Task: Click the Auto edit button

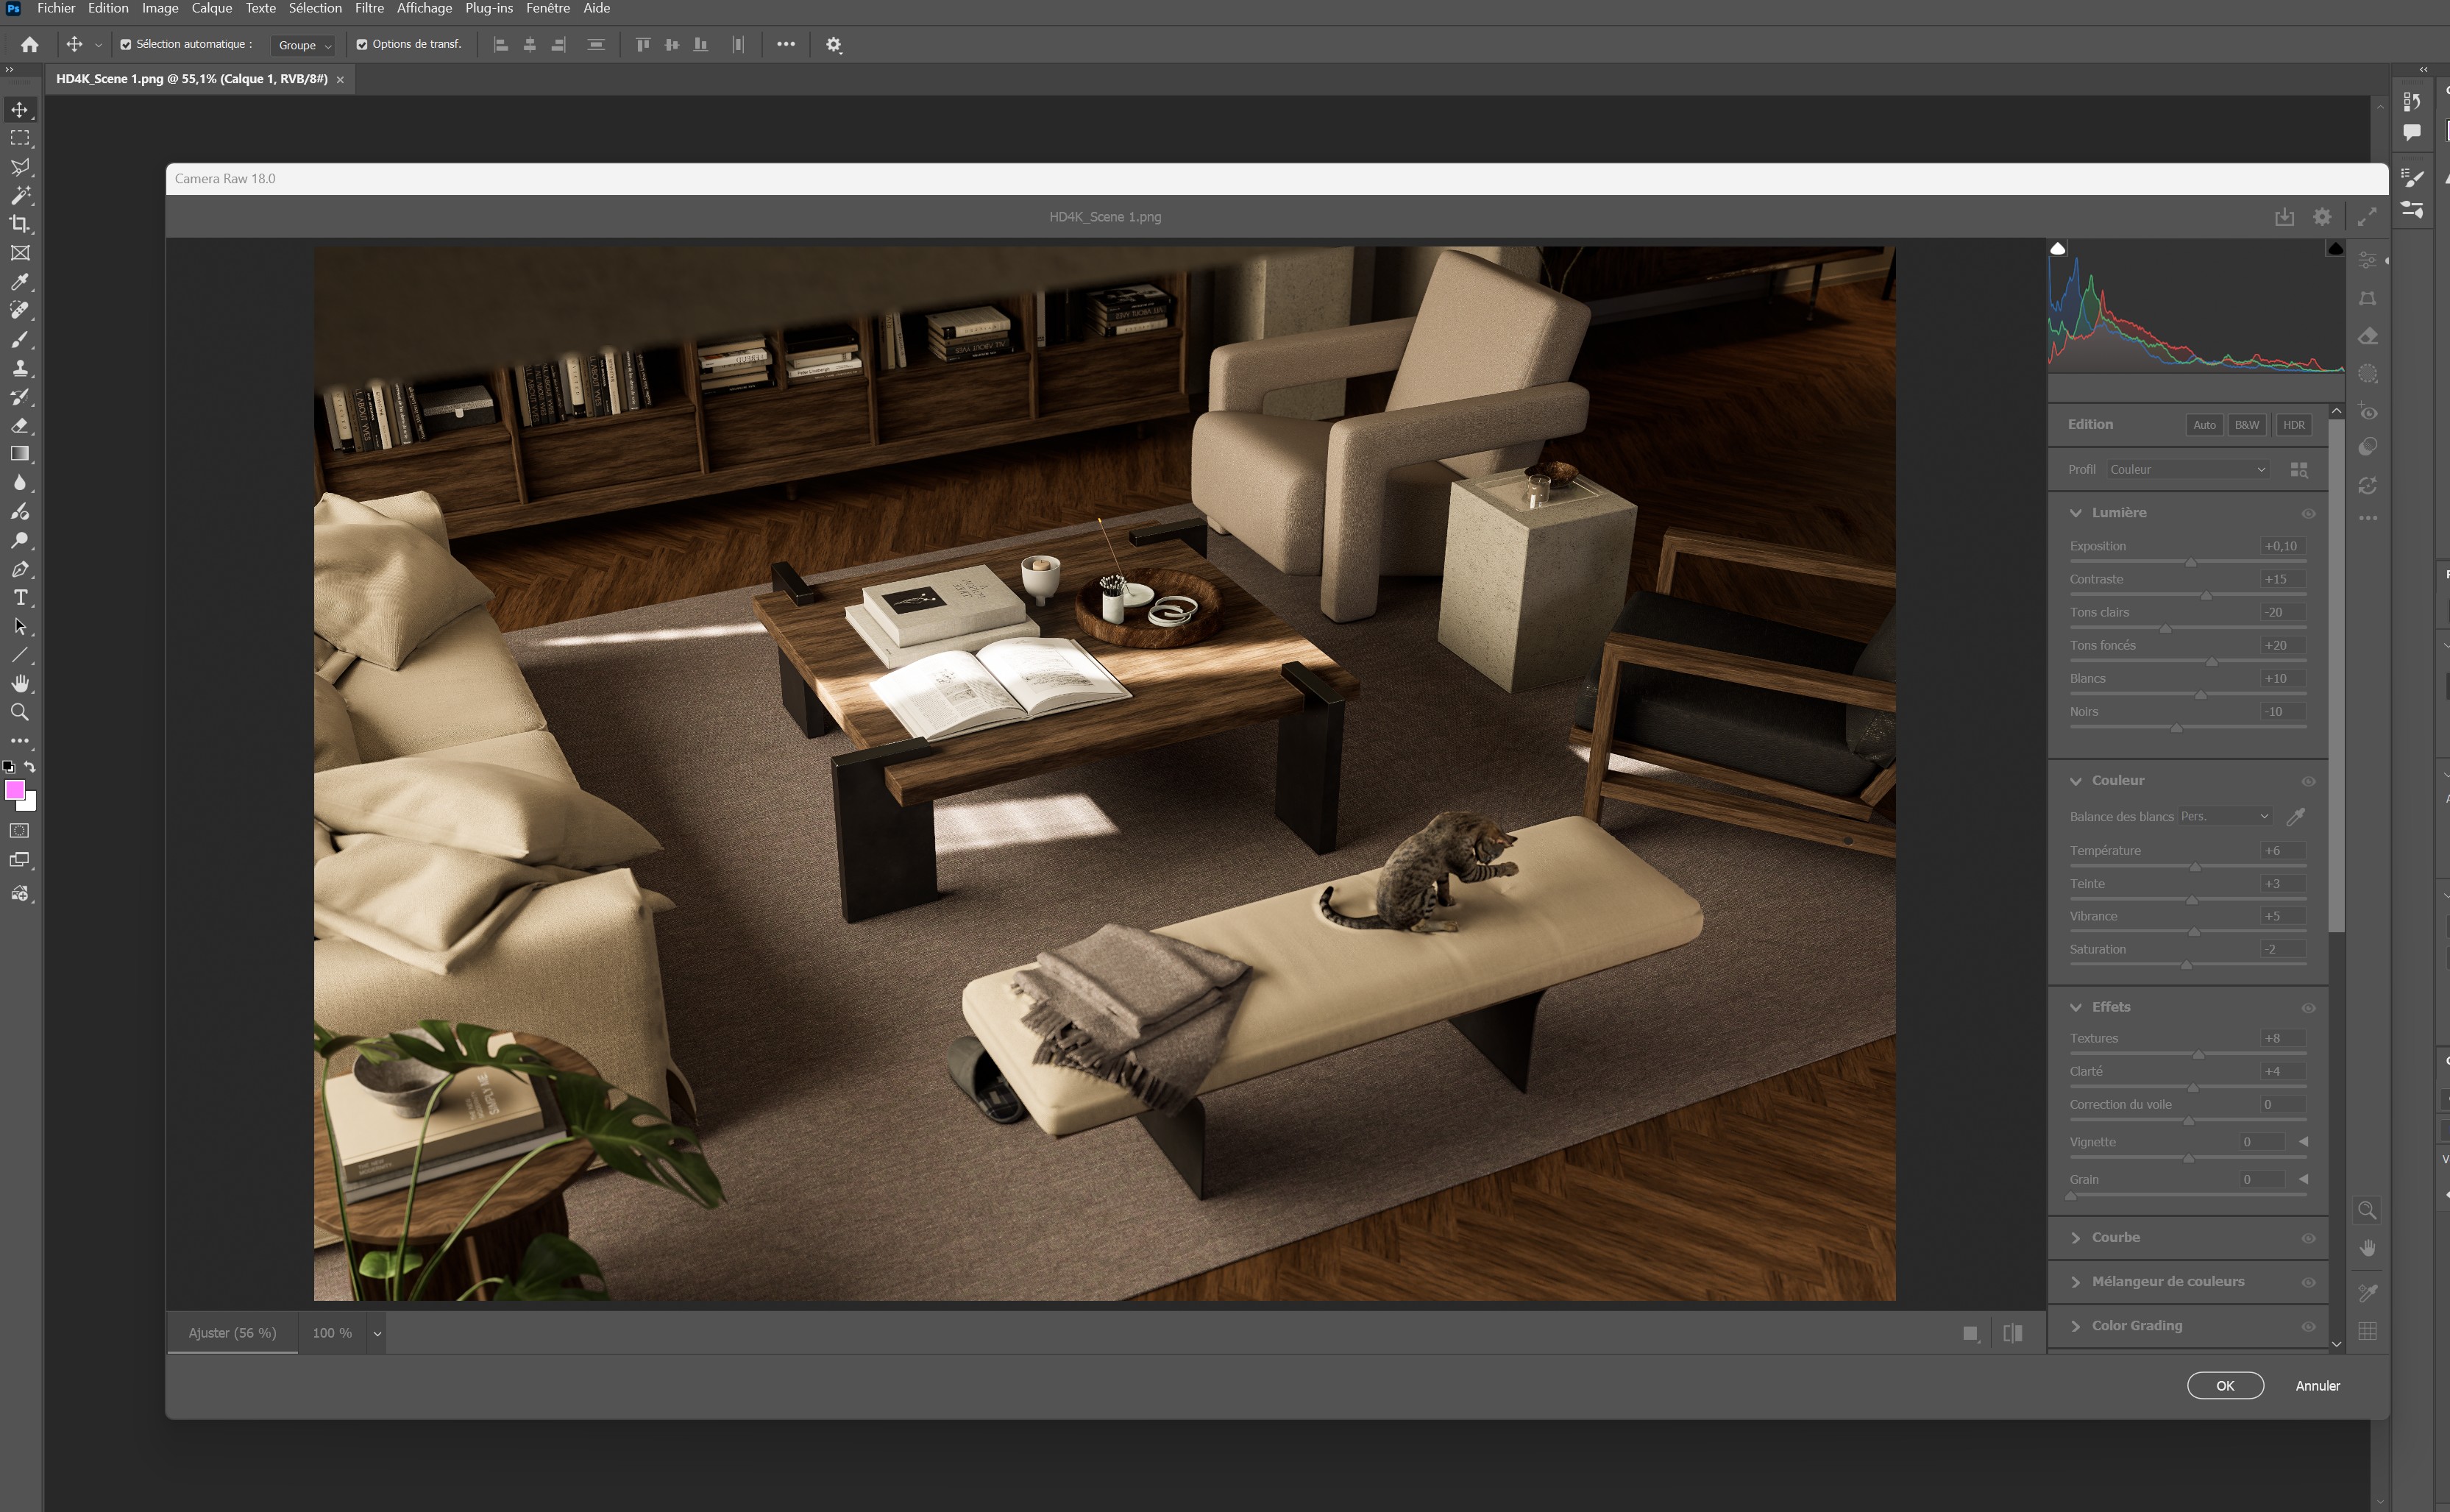Action: (x=2204, y=425)
